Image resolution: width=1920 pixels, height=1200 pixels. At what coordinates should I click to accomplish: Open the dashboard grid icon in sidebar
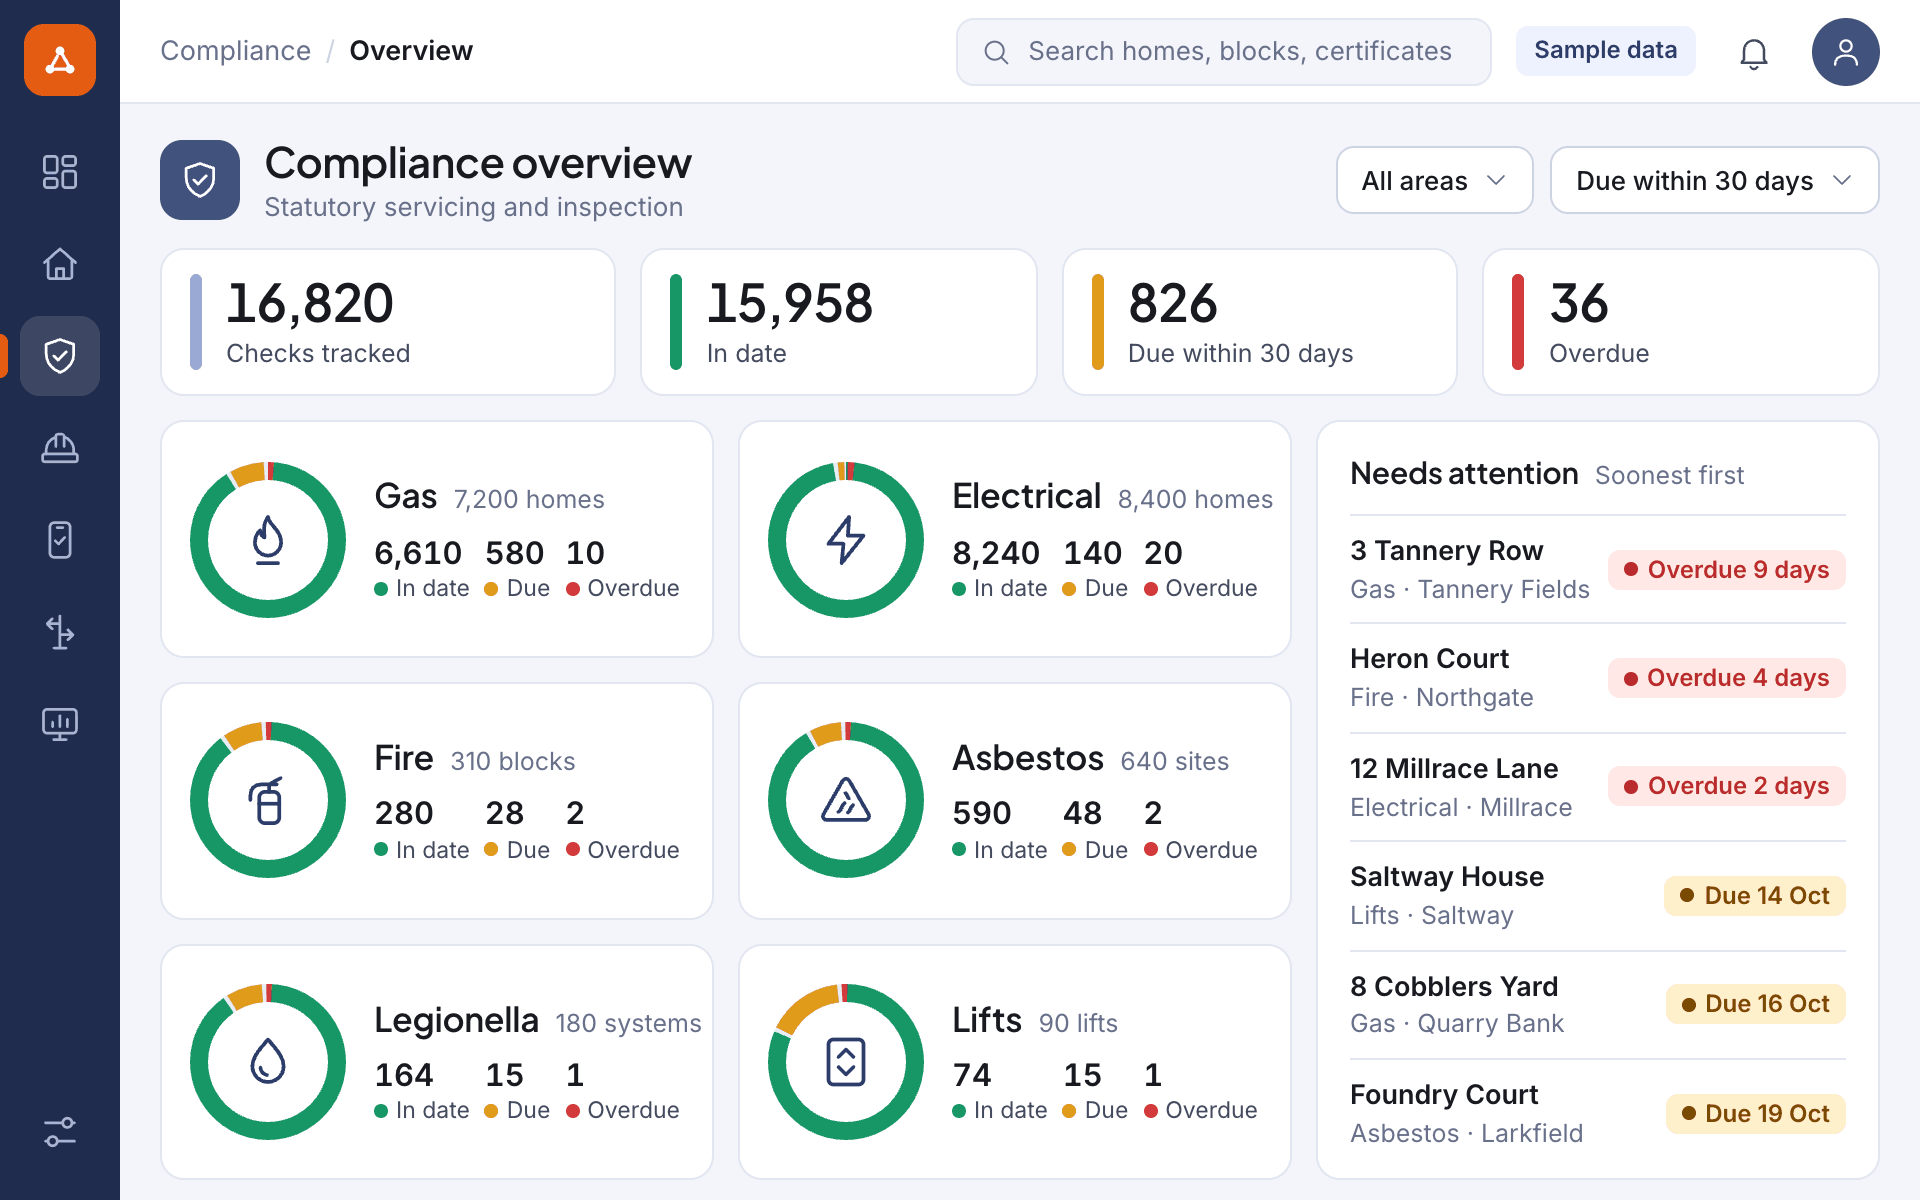coord(60,172)
